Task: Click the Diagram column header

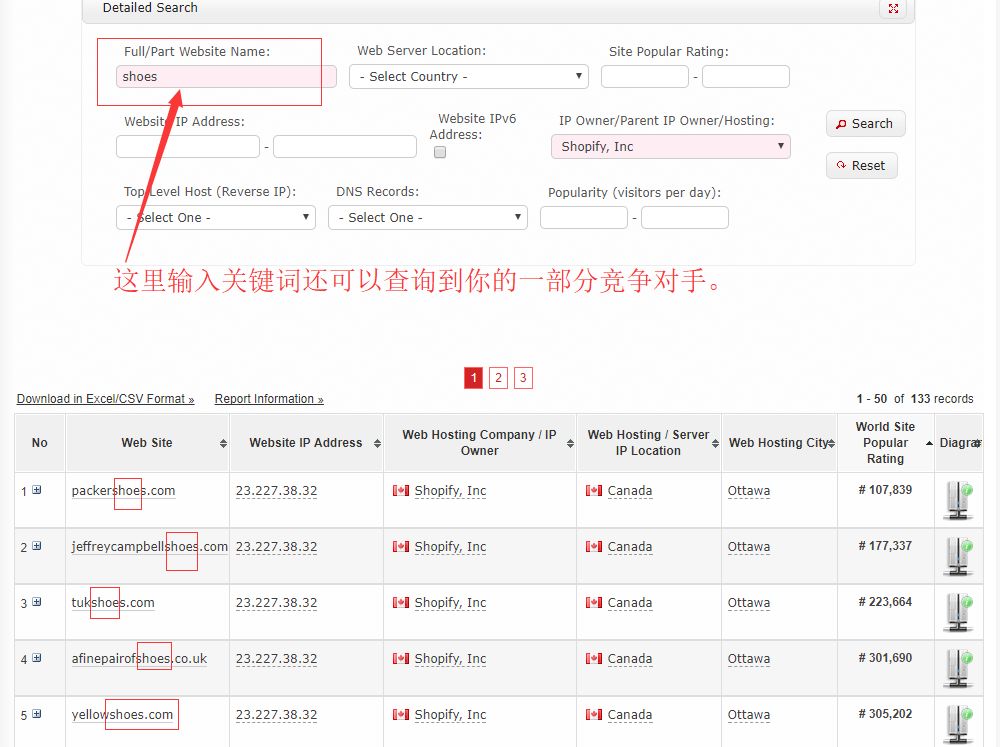Action: (959, 443)
